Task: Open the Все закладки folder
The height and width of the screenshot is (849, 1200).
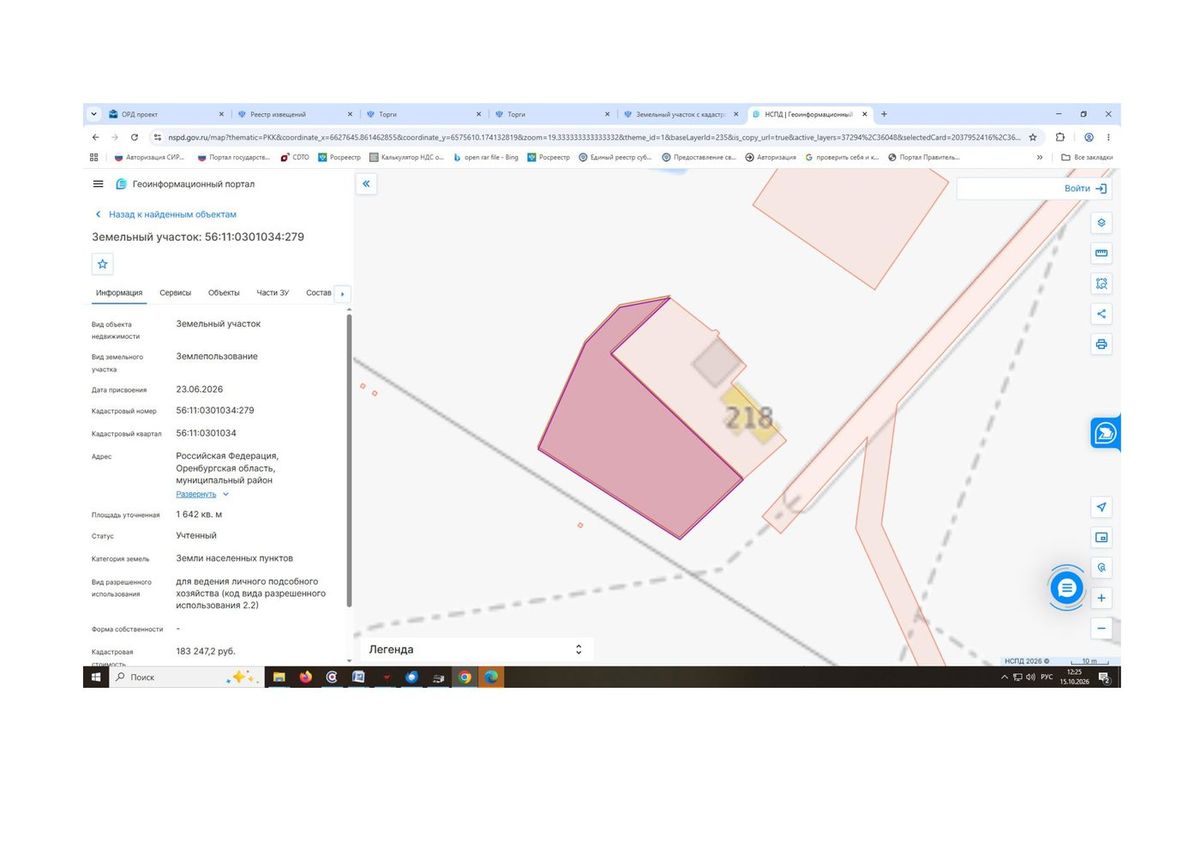Action: pyautogui.click(x=1087, y=157)
